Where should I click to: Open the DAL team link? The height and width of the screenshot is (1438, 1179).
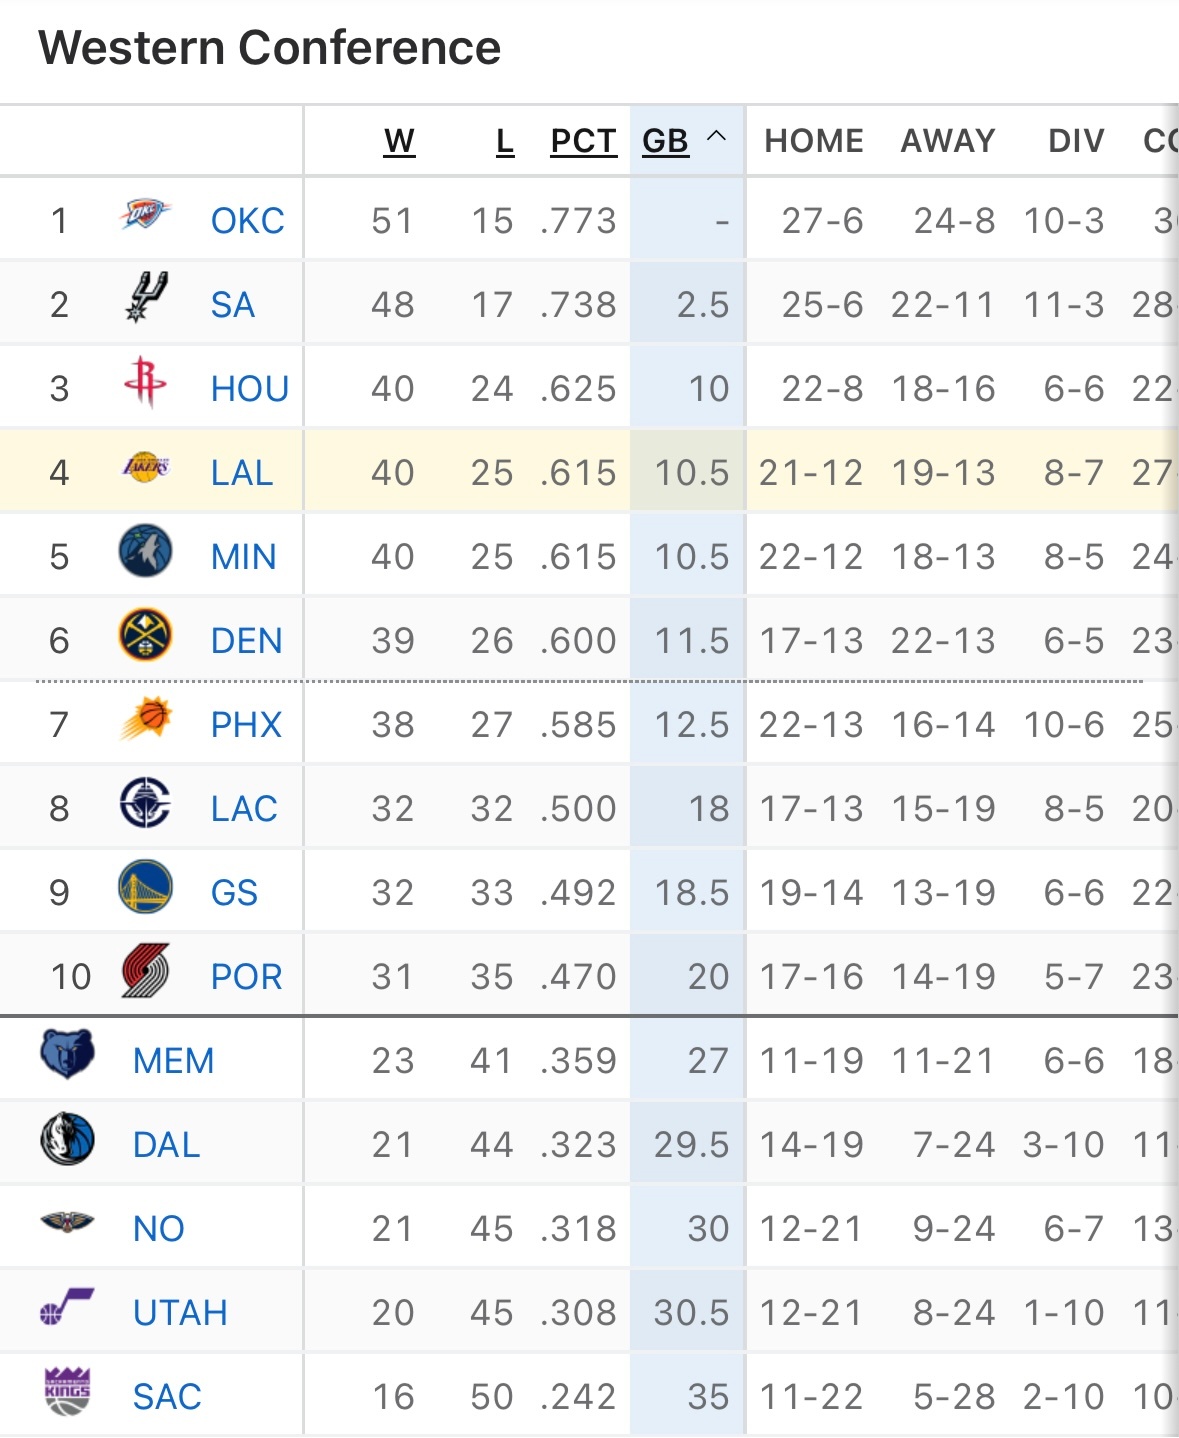tap(166, 1144)
